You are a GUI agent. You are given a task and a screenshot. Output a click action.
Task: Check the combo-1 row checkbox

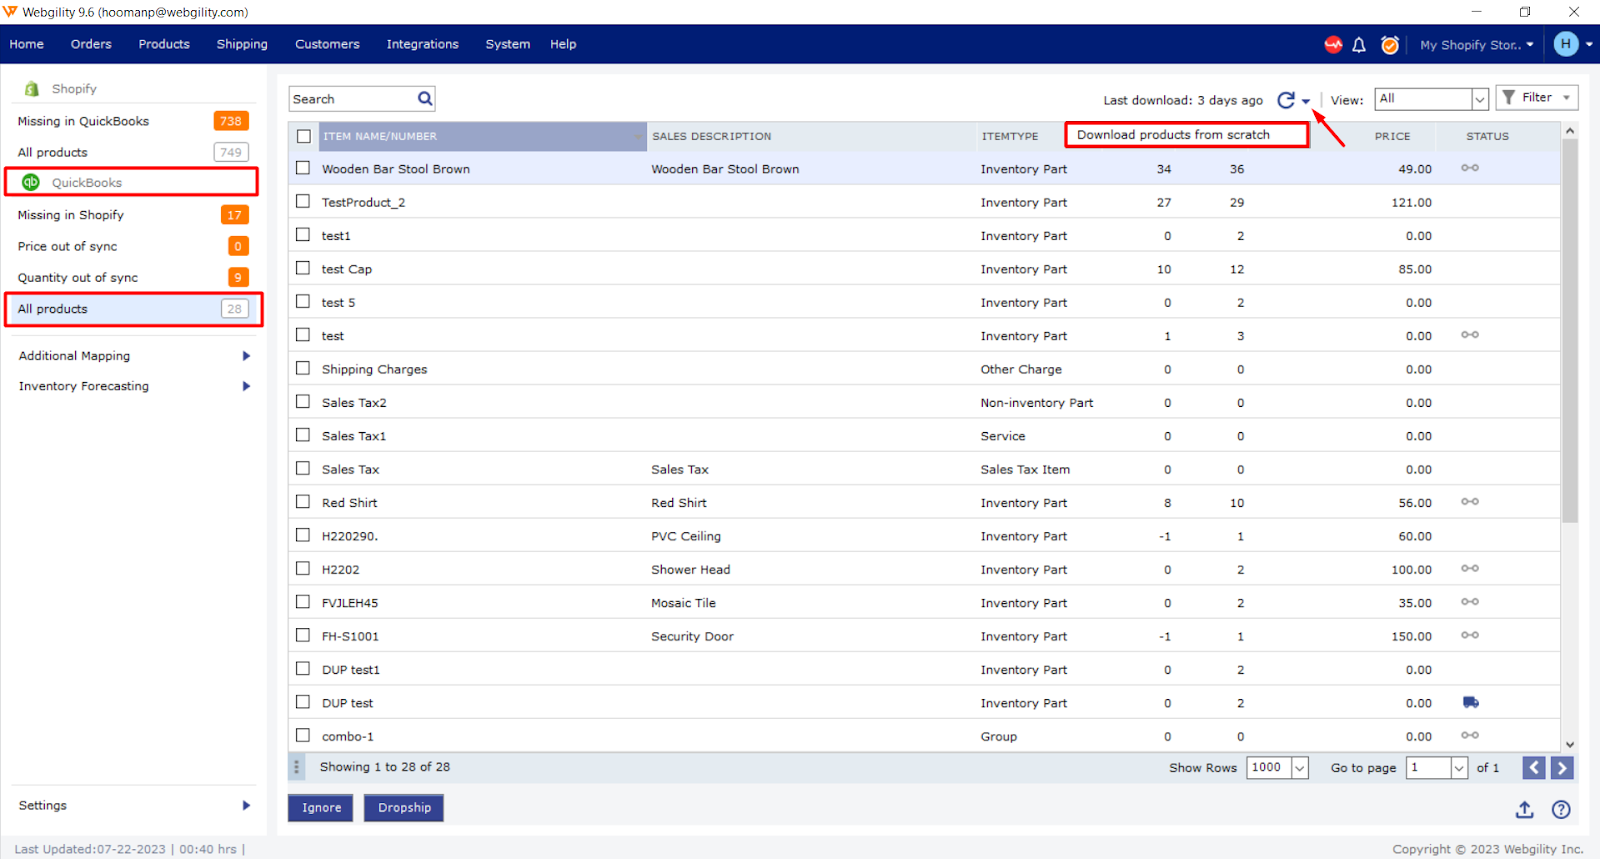tap(303, 735)
